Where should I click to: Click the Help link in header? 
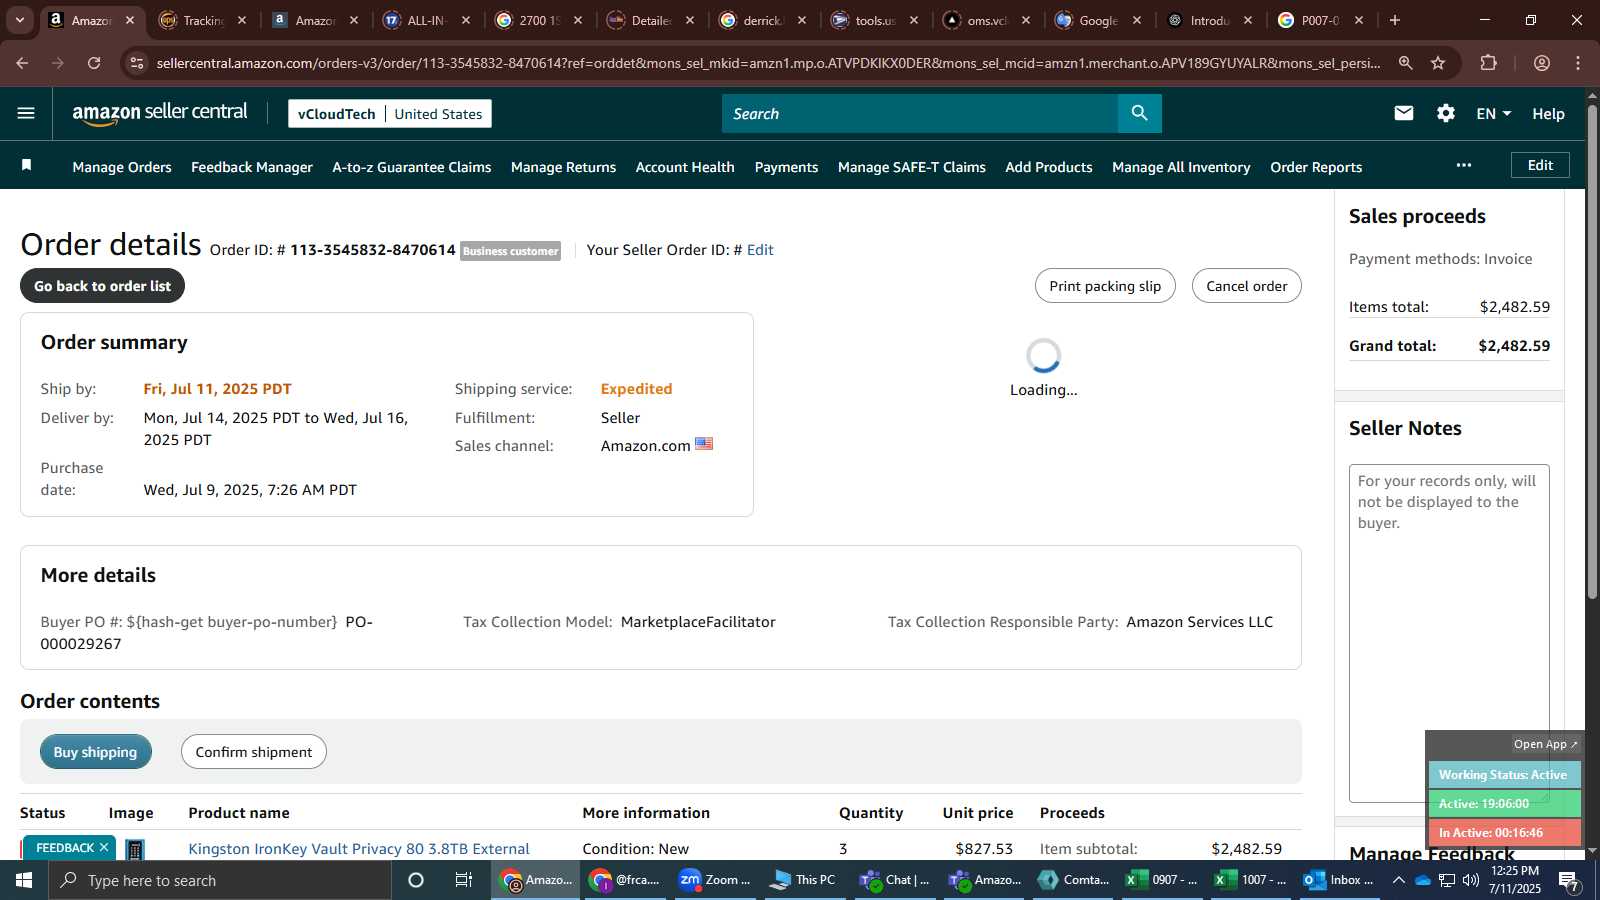pyautogui.click(x=1548, y=114)
